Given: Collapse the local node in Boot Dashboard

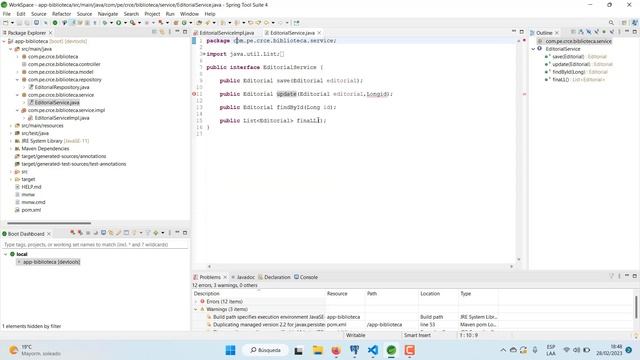Looking at the screenshot, I should (x=5, y=254).
